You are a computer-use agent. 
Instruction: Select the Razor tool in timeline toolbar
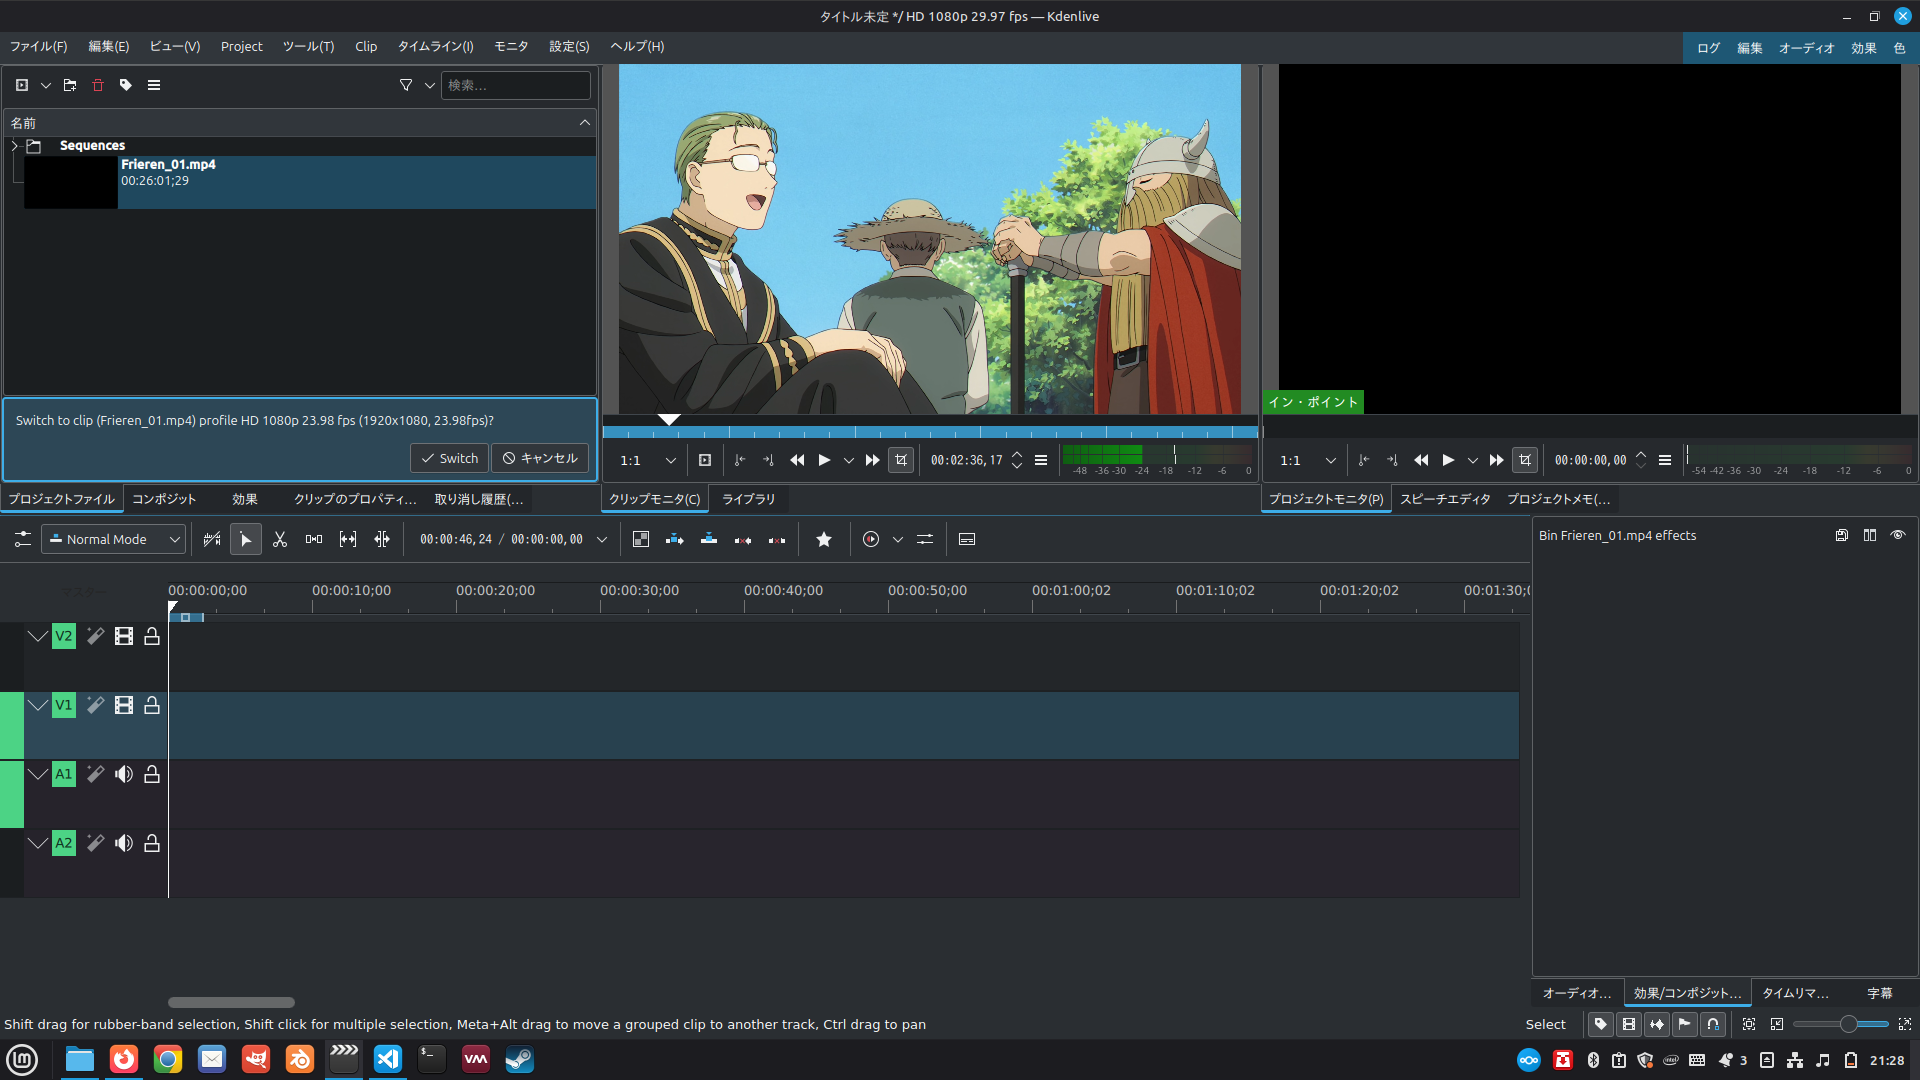(280, 539)
